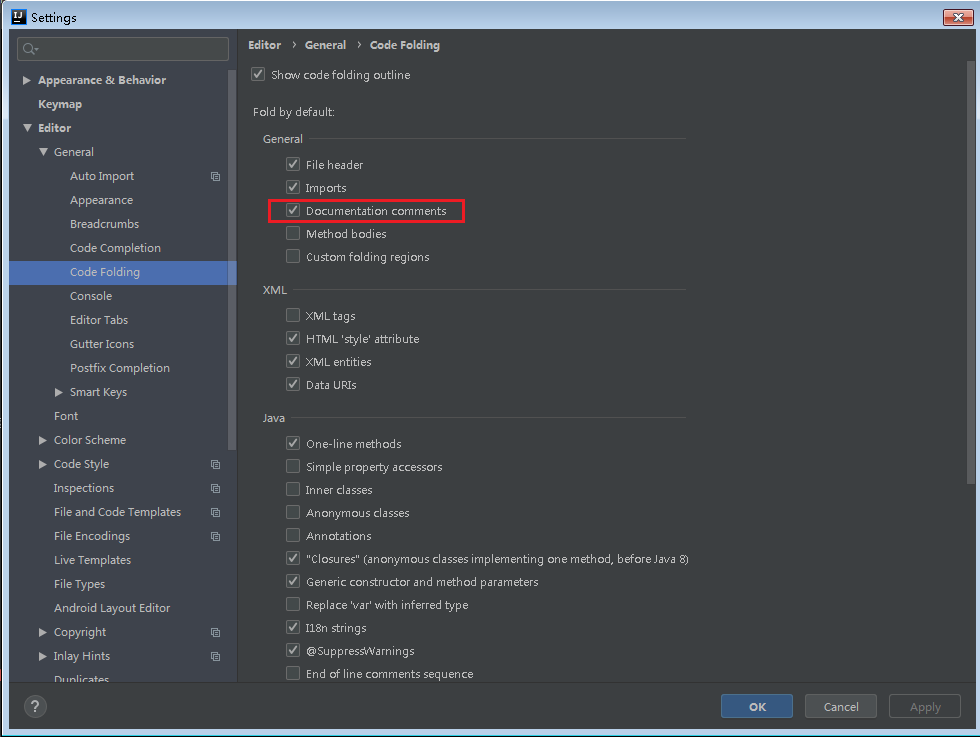Click the icon beside Copyright

215,632
